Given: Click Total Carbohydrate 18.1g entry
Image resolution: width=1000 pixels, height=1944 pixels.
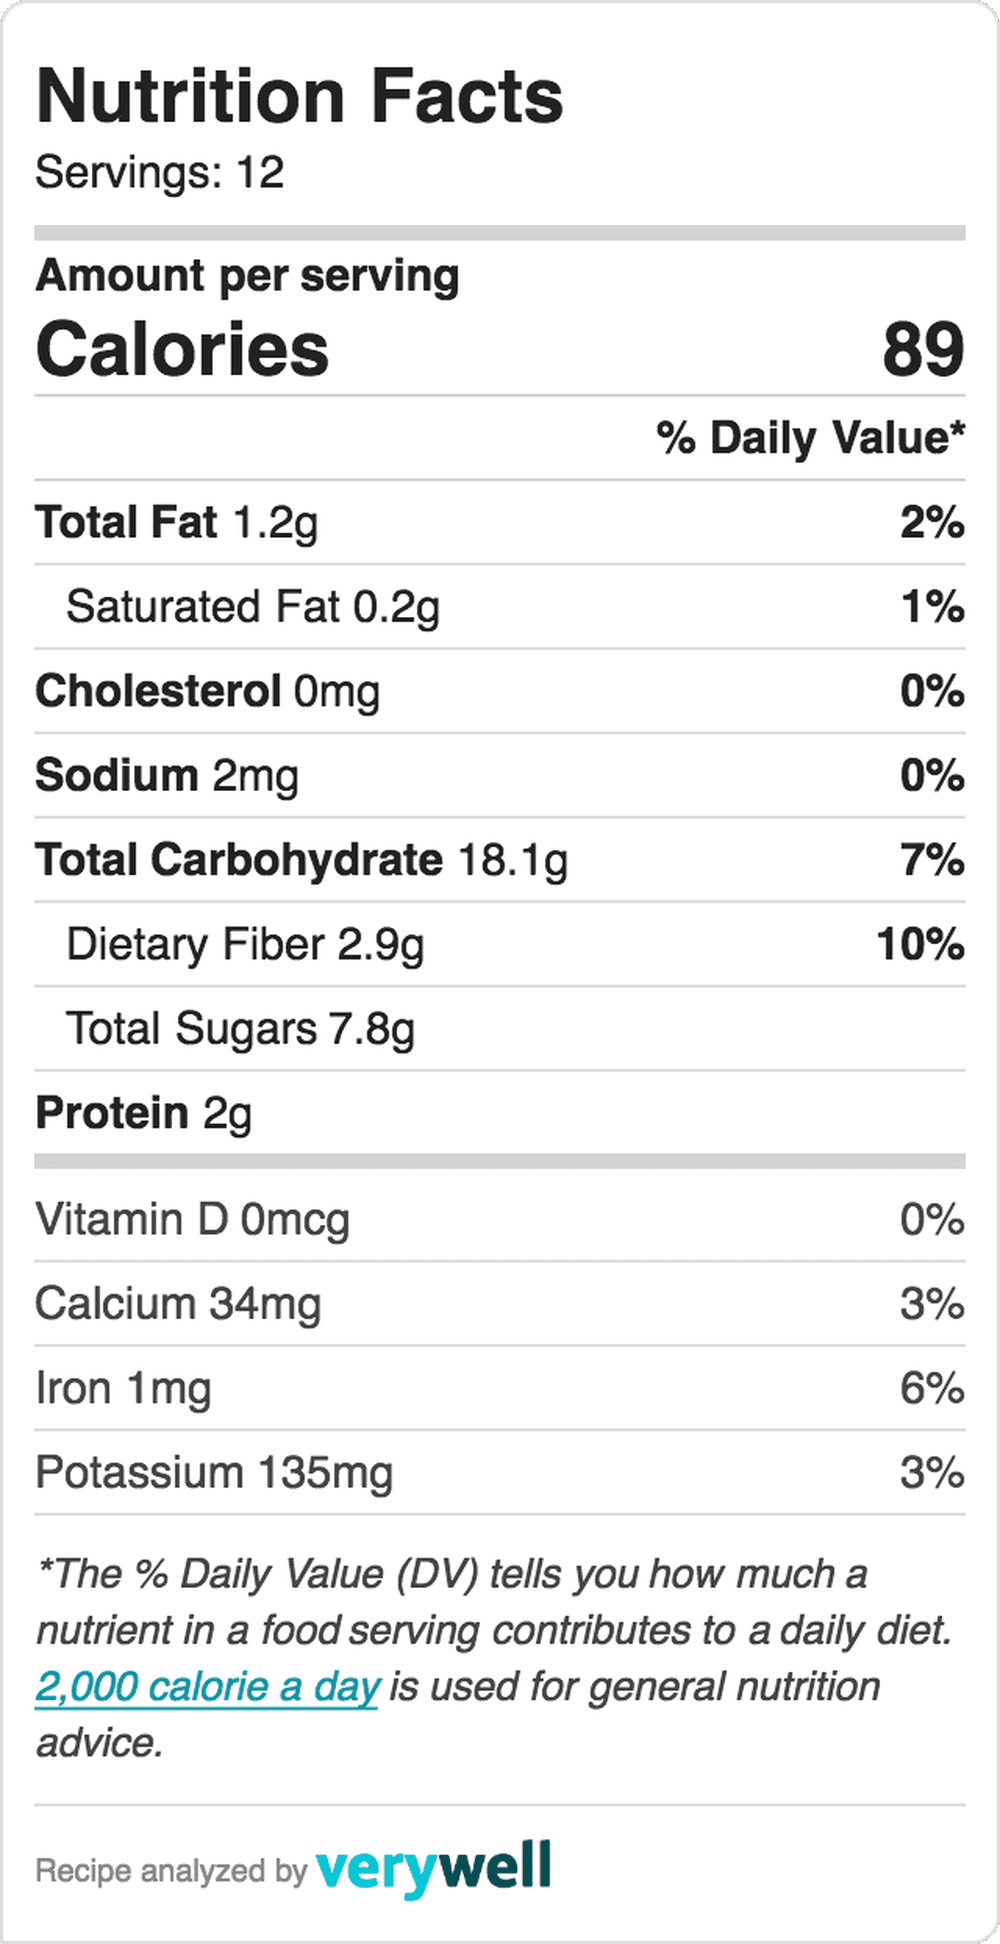Looking at the screenshot, I should pos(500,860).
